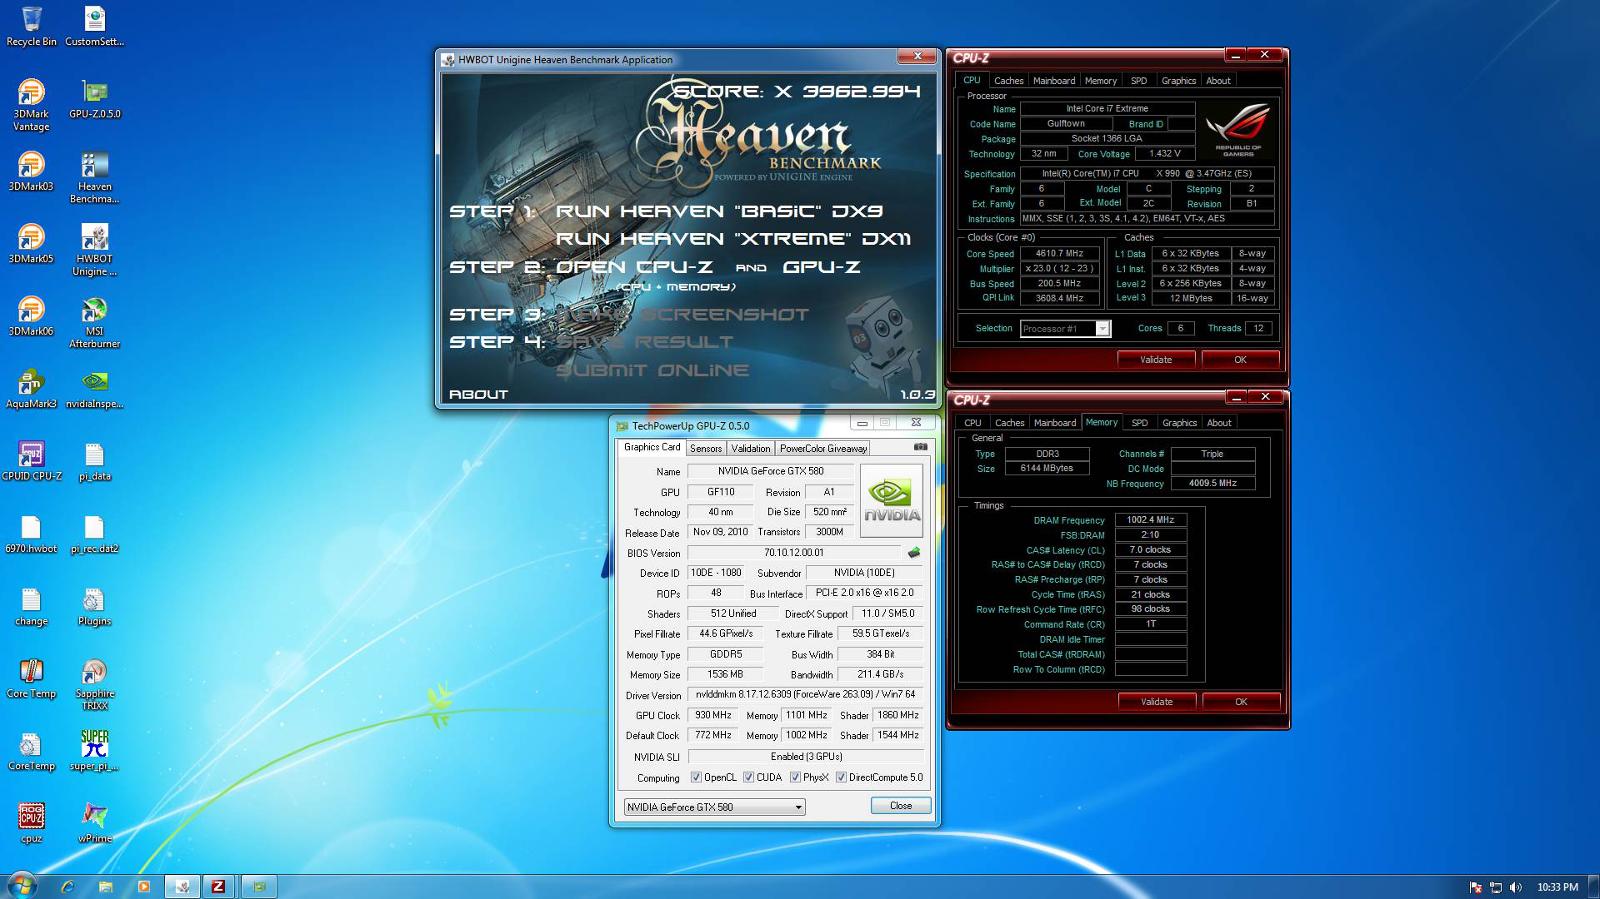The height and width of the screenshot is (899, 1600).
Task: Open the 3DMark Vantage desktop shortcut
Action: pyautogui.click(x=31, y=105)
